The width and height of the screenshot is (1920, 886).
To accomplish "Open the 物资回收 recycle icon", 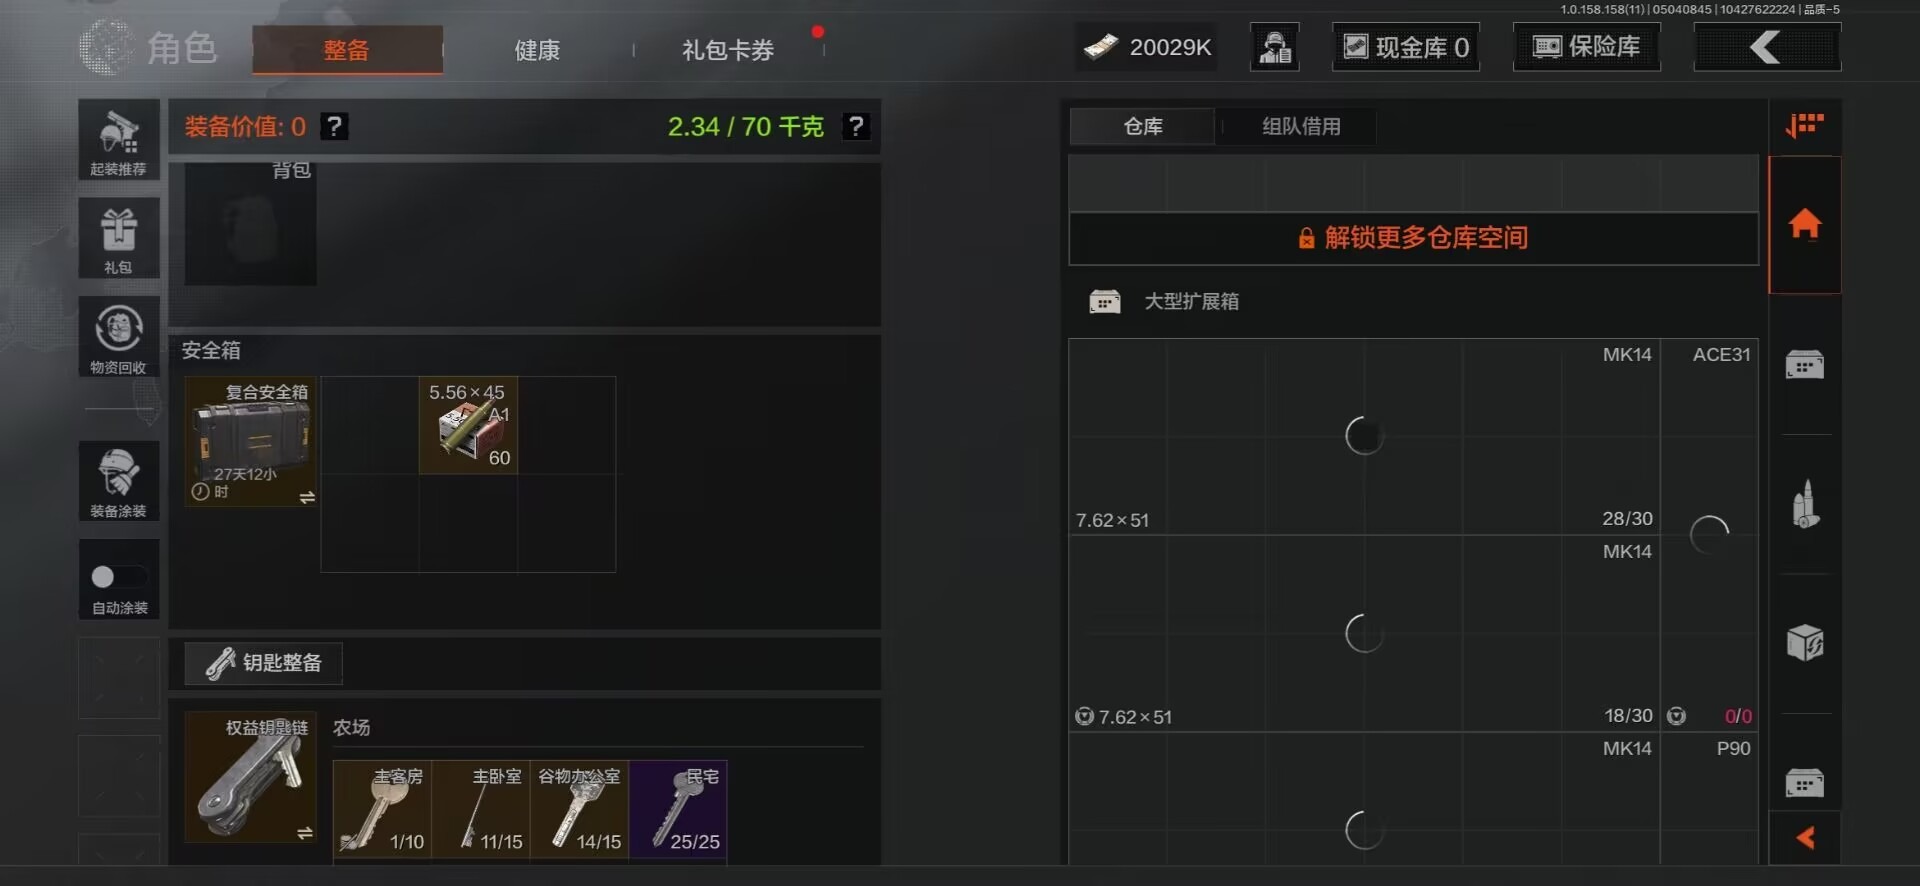I will pos(119,337).
